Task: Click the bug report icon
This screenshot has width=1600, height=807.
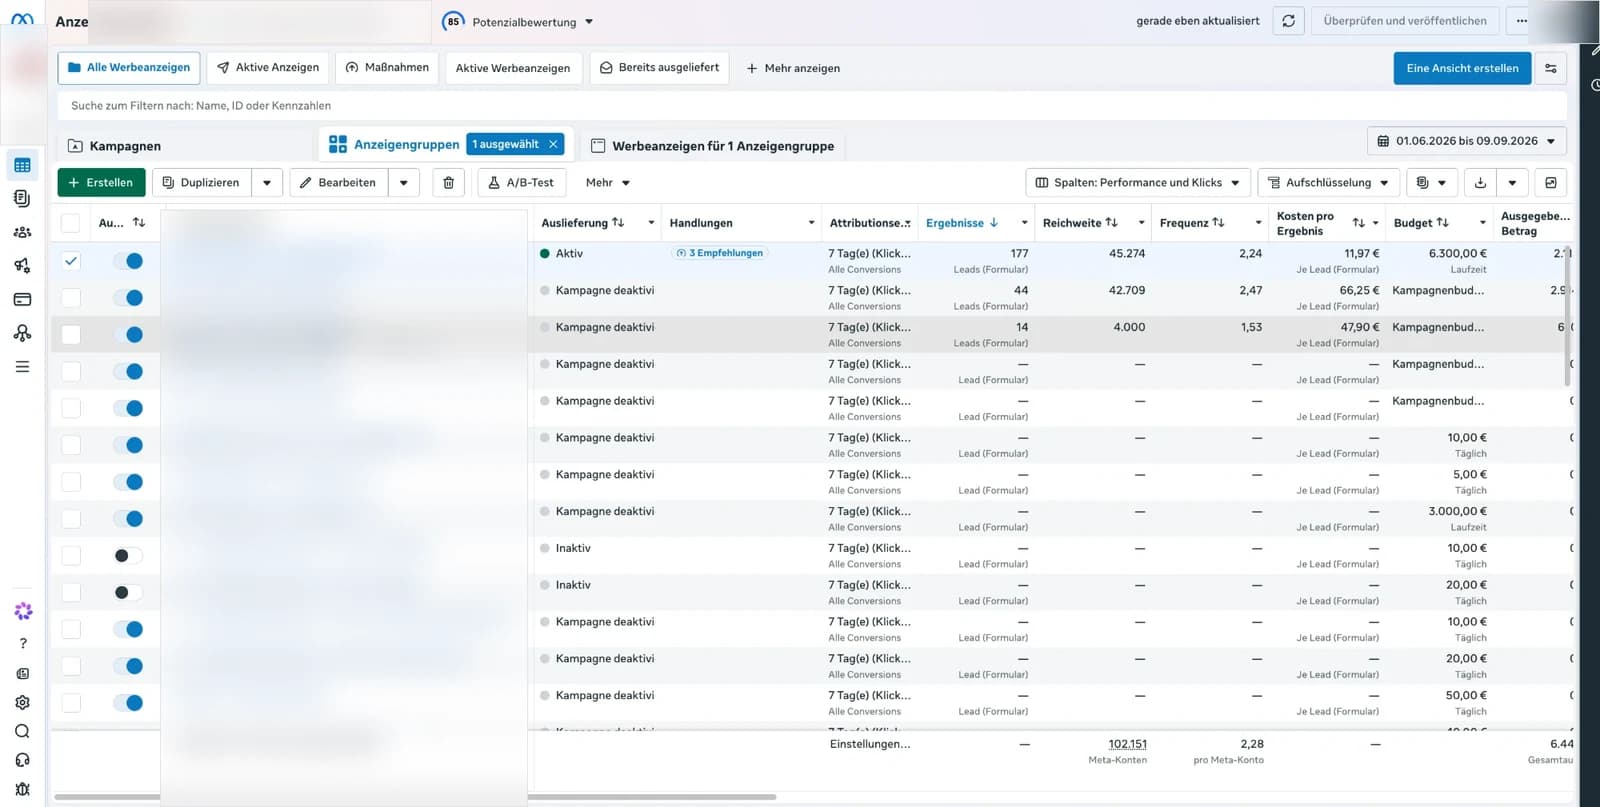Action: pyautogui.click(x=23, y=789)
